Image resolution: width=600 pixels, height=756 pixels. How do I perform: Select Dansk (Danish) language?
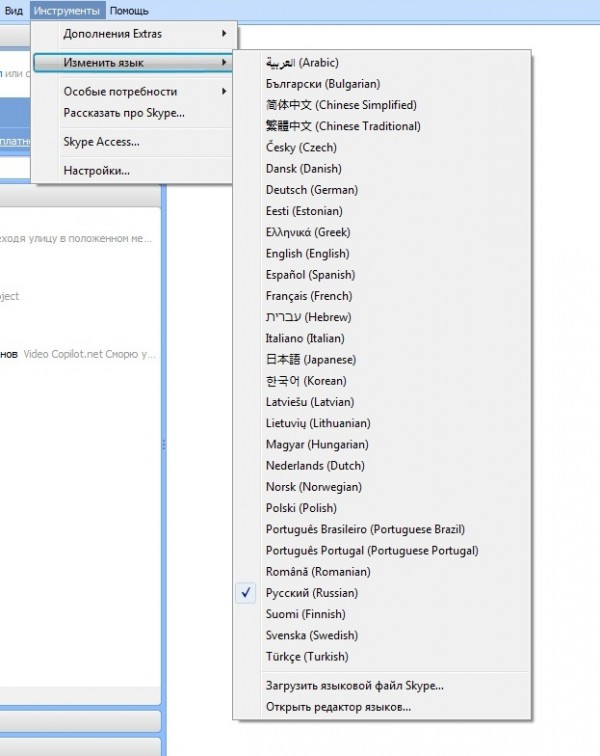click(x=382, y=169)
